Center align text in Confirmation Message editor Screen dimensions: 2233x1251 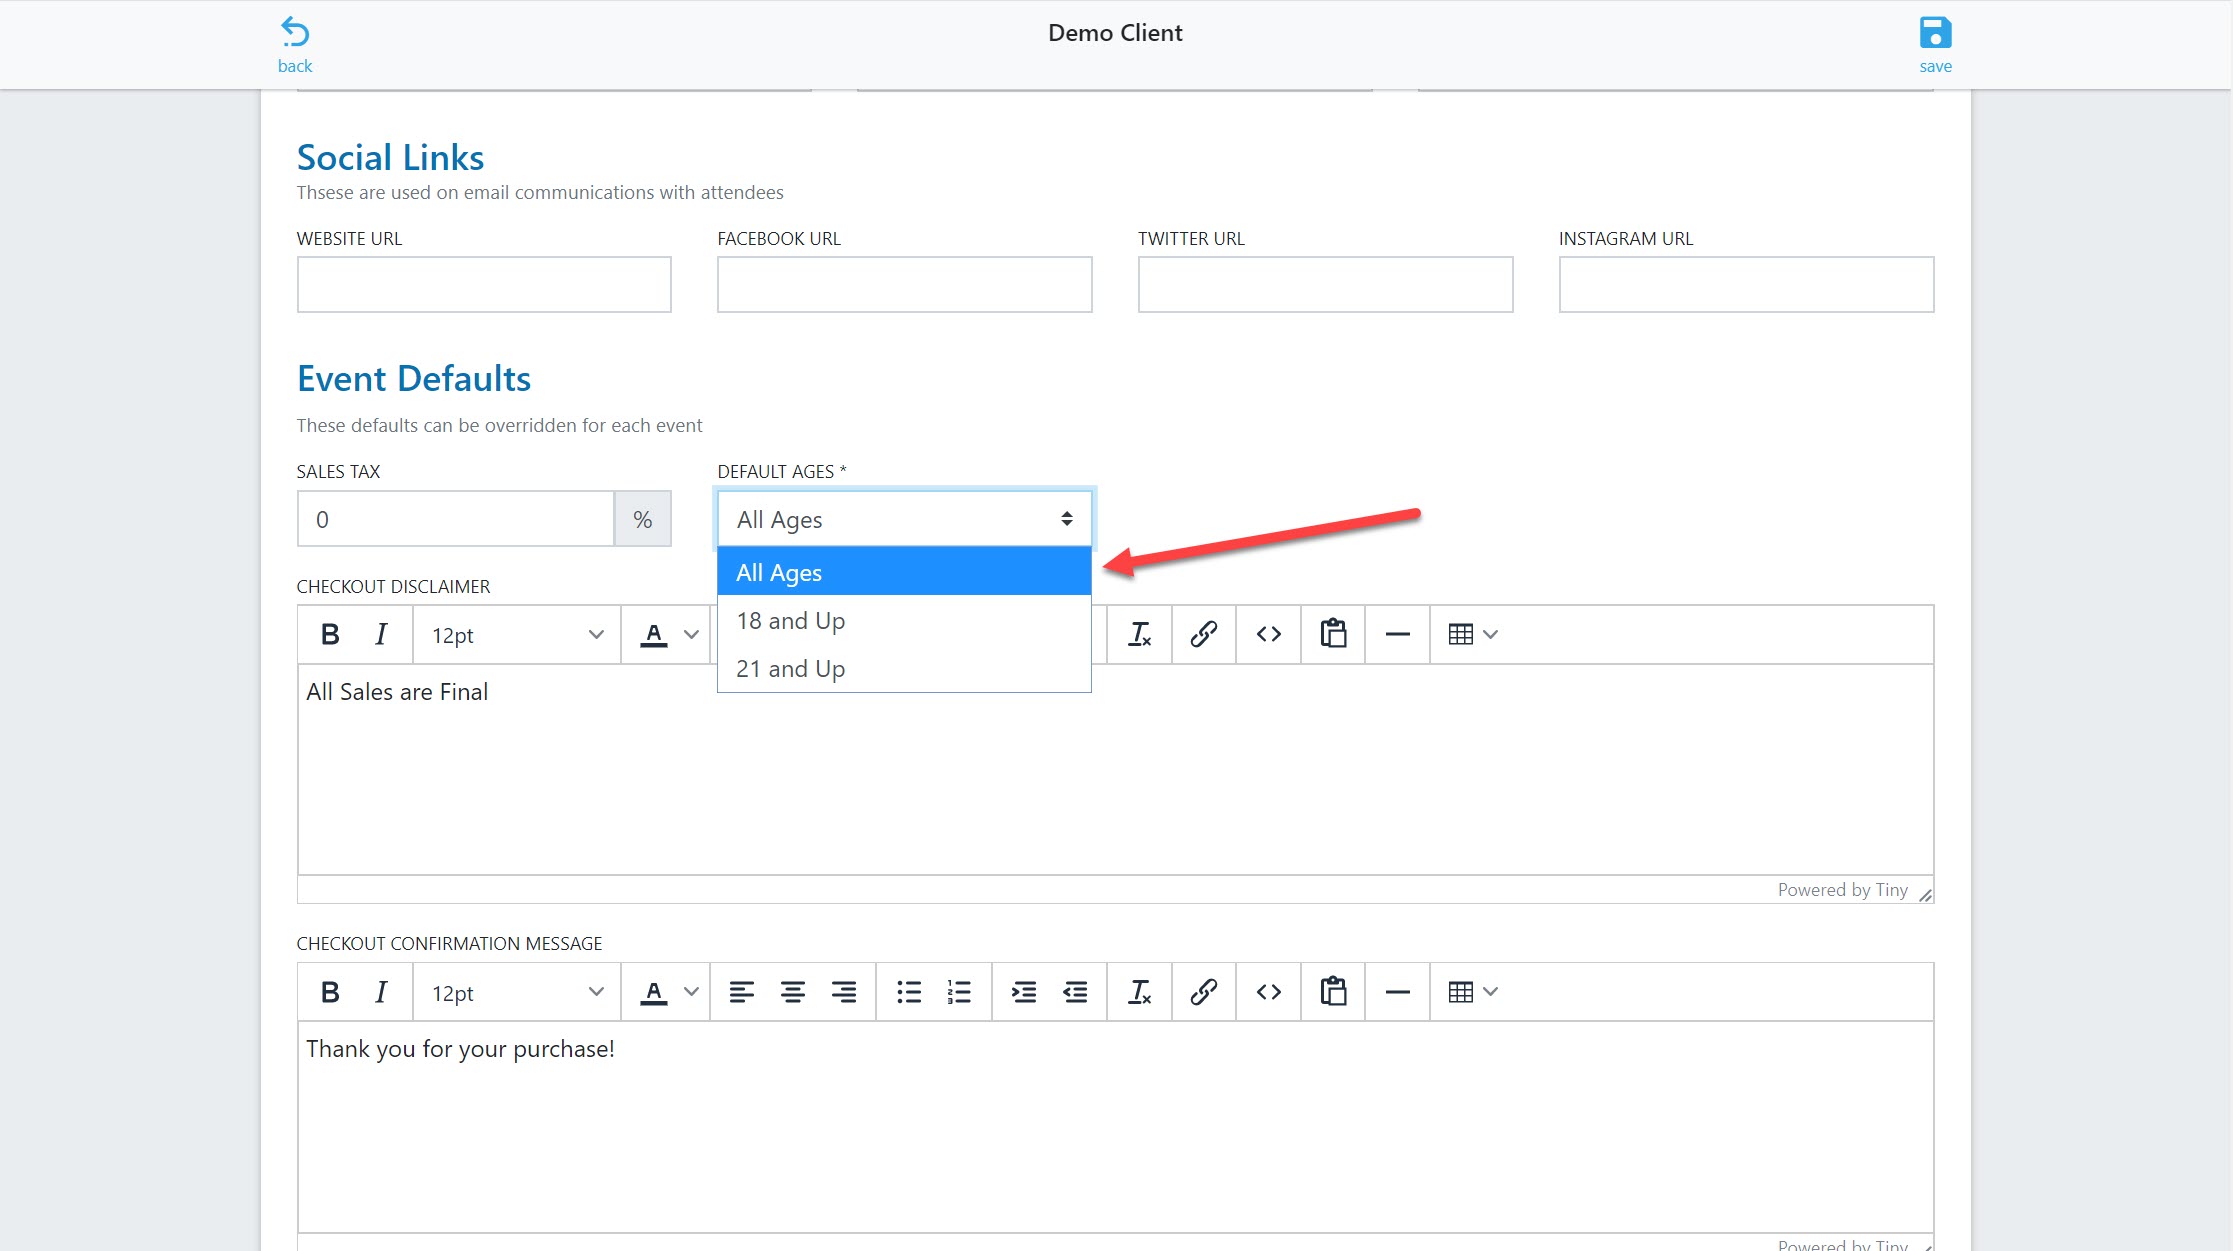coord(793,992)
